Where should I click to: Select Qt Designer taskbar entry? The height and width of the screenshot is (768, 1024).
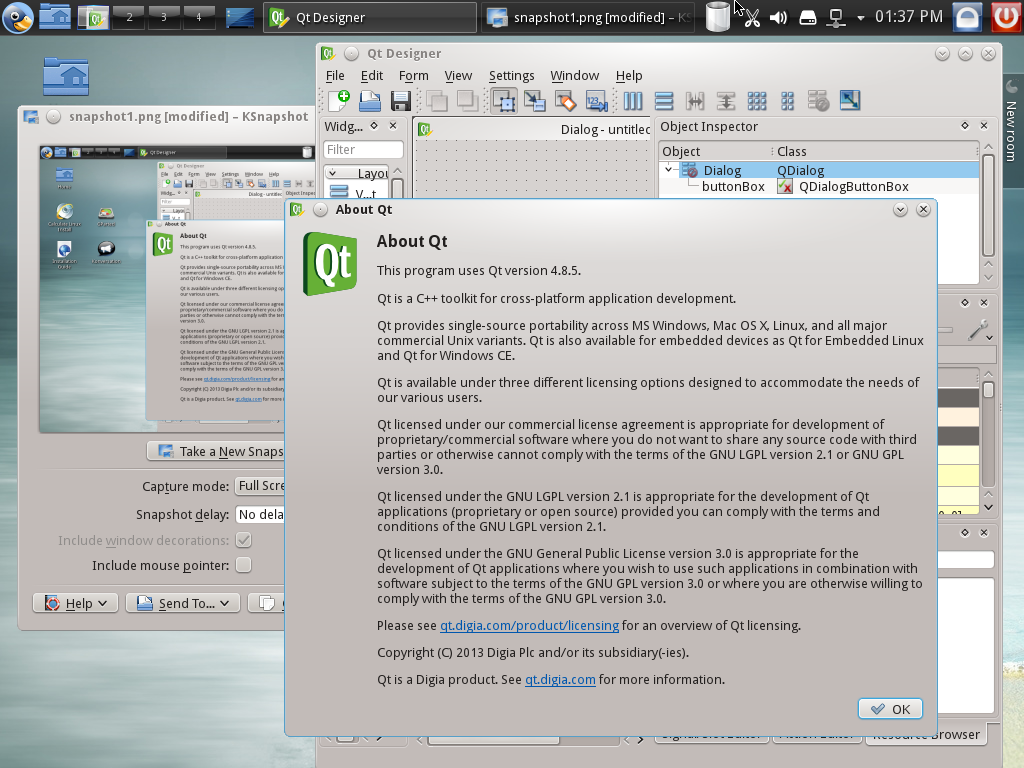370,17
